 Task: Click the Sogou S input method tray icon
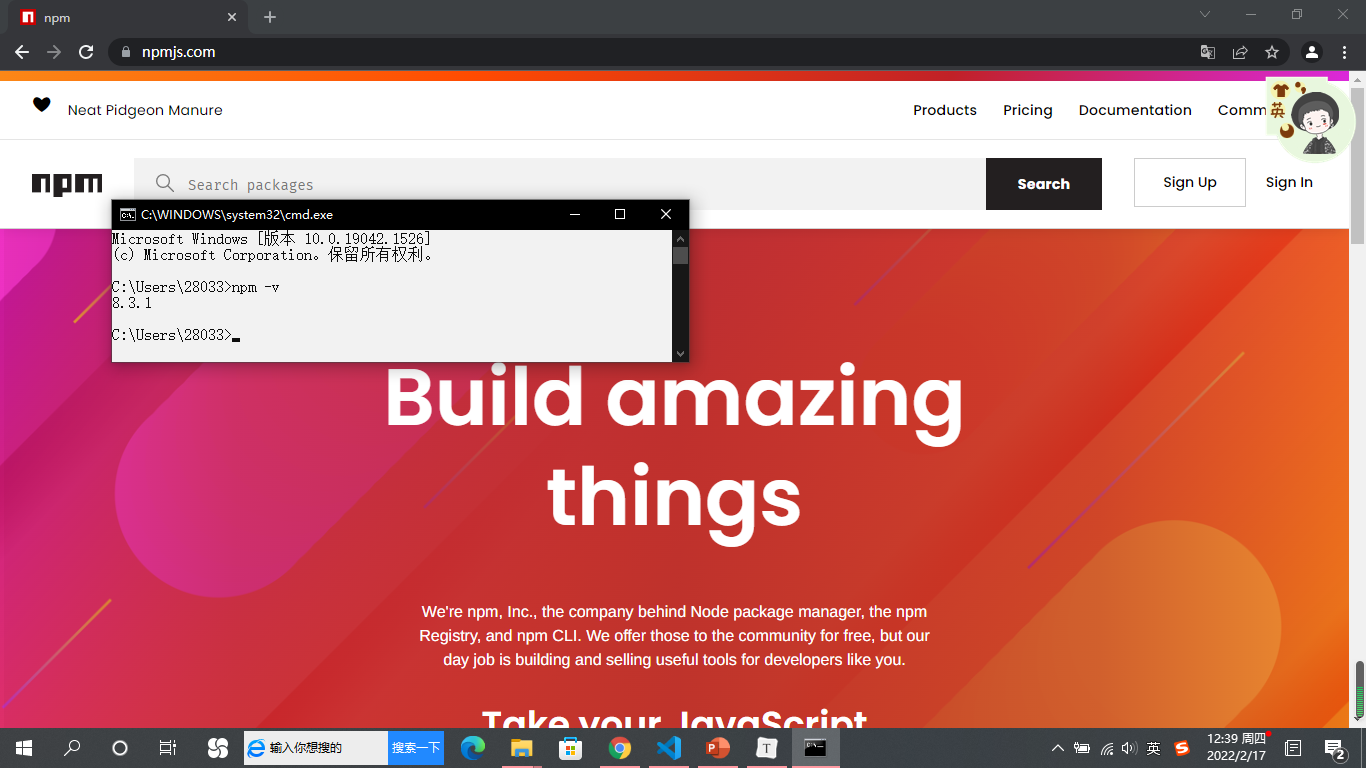pos(1182,748)
